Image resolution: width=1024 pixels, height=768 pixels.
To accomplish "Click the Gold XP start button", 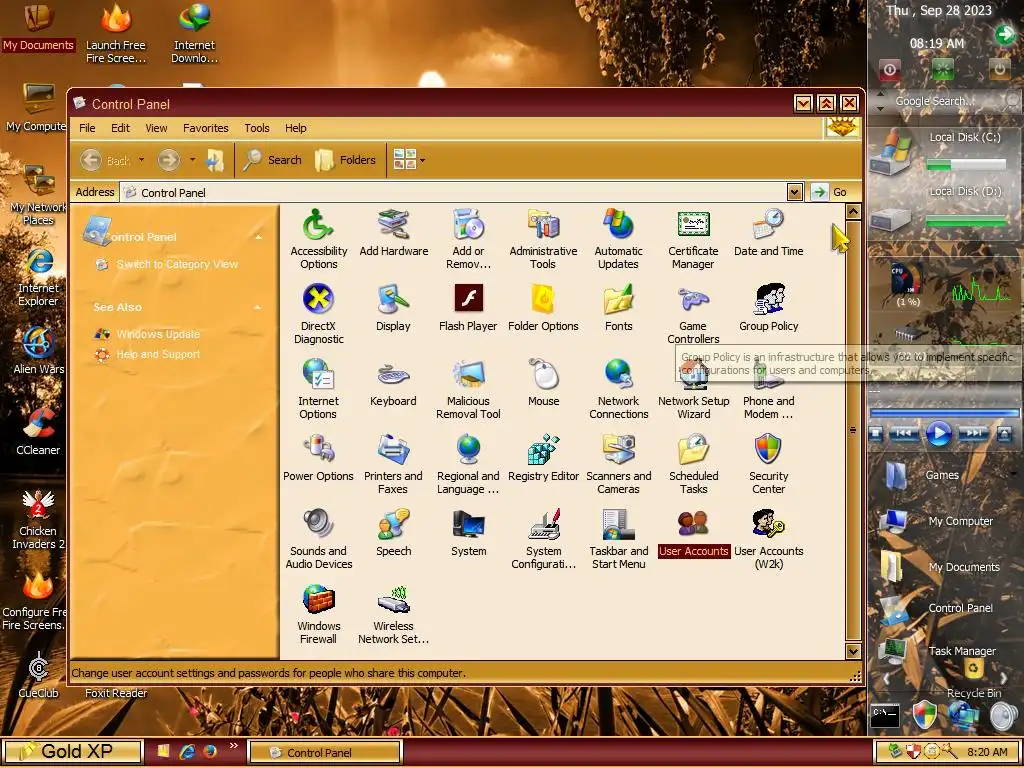I will 72,752.
